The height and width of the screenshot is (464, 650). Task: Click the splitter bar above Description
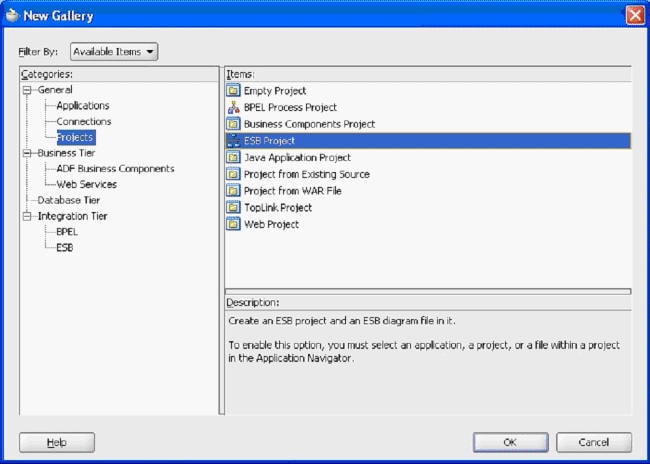(x=428, y=292)
